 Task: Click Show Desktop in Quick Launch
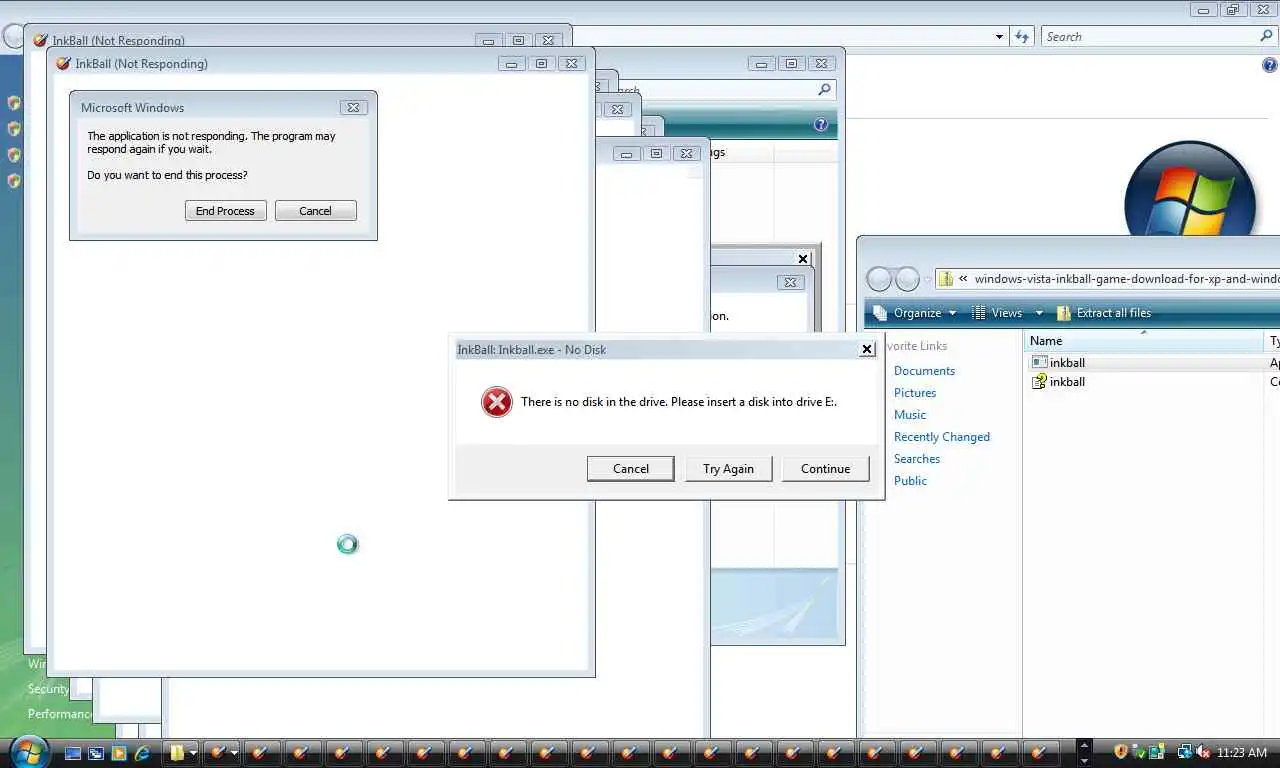tap(74, 753)
